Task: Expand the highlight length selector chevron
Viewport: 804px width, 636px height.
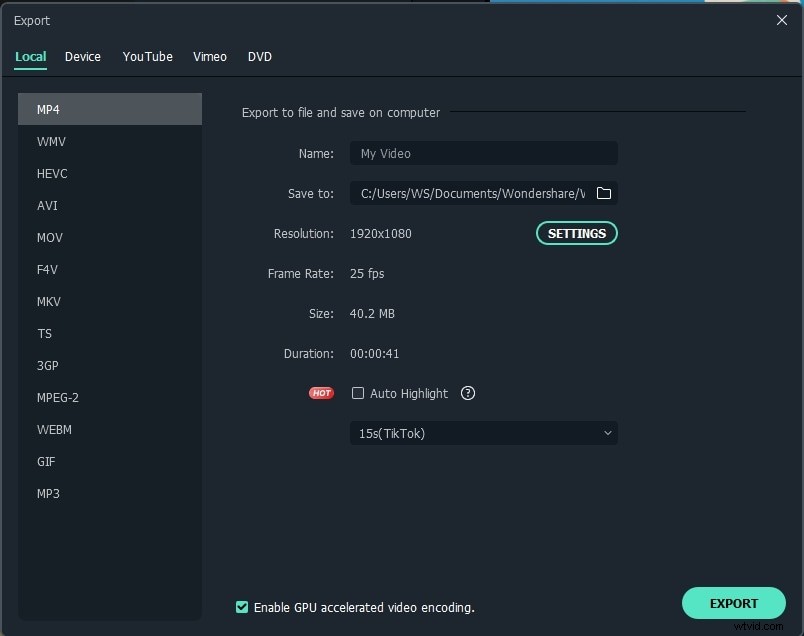Action: [x=607, y=433]
